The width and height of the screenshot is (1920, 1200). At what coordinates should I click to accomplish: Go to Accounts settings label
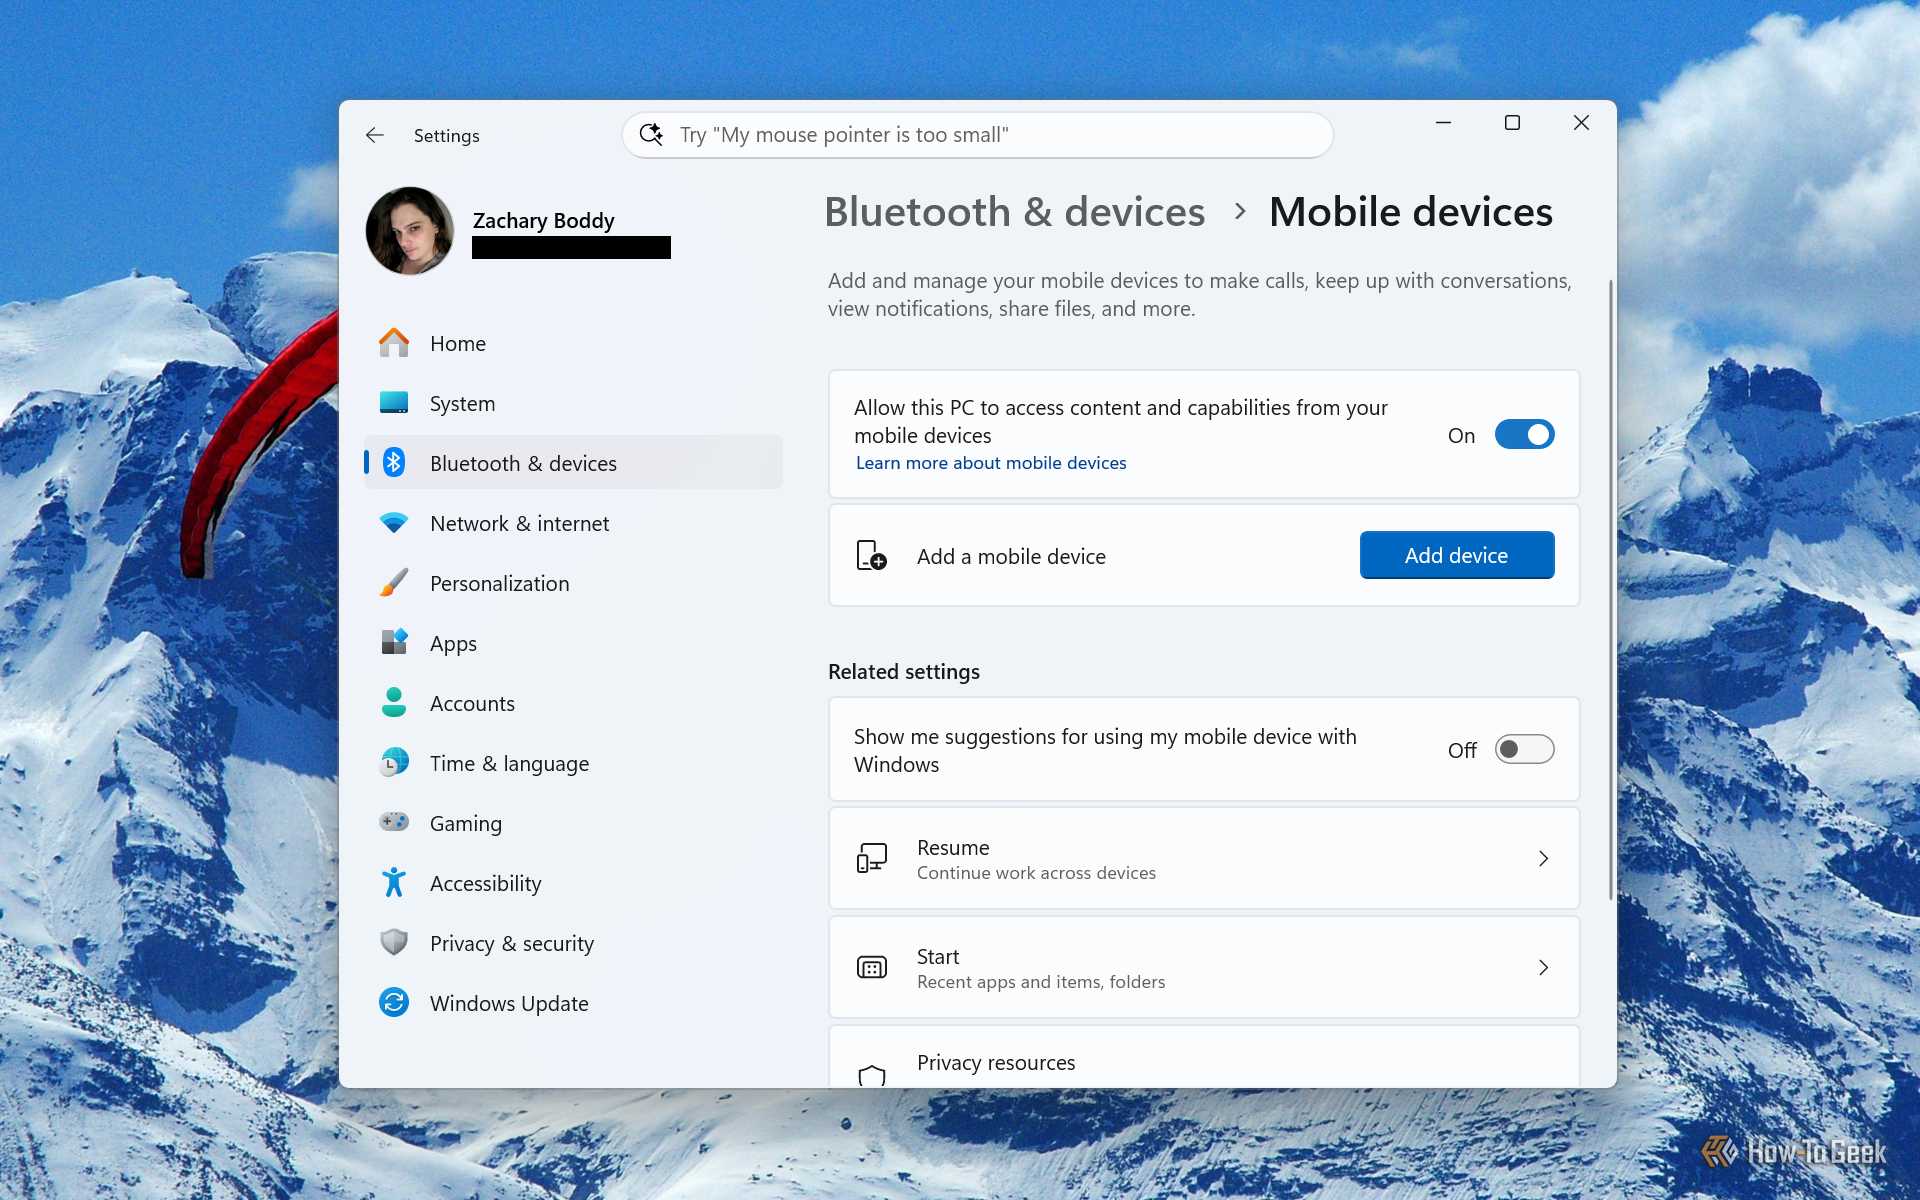tap(472, 704)
